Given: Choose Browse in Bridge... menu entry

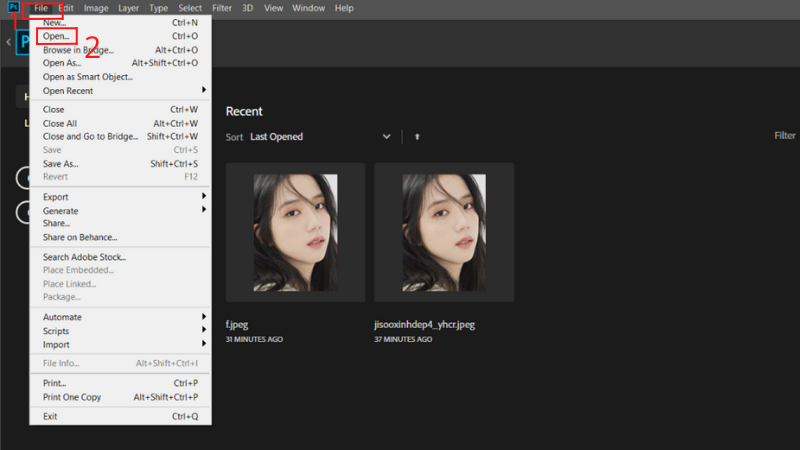Looking at the screenshot, I should point(78,50).
